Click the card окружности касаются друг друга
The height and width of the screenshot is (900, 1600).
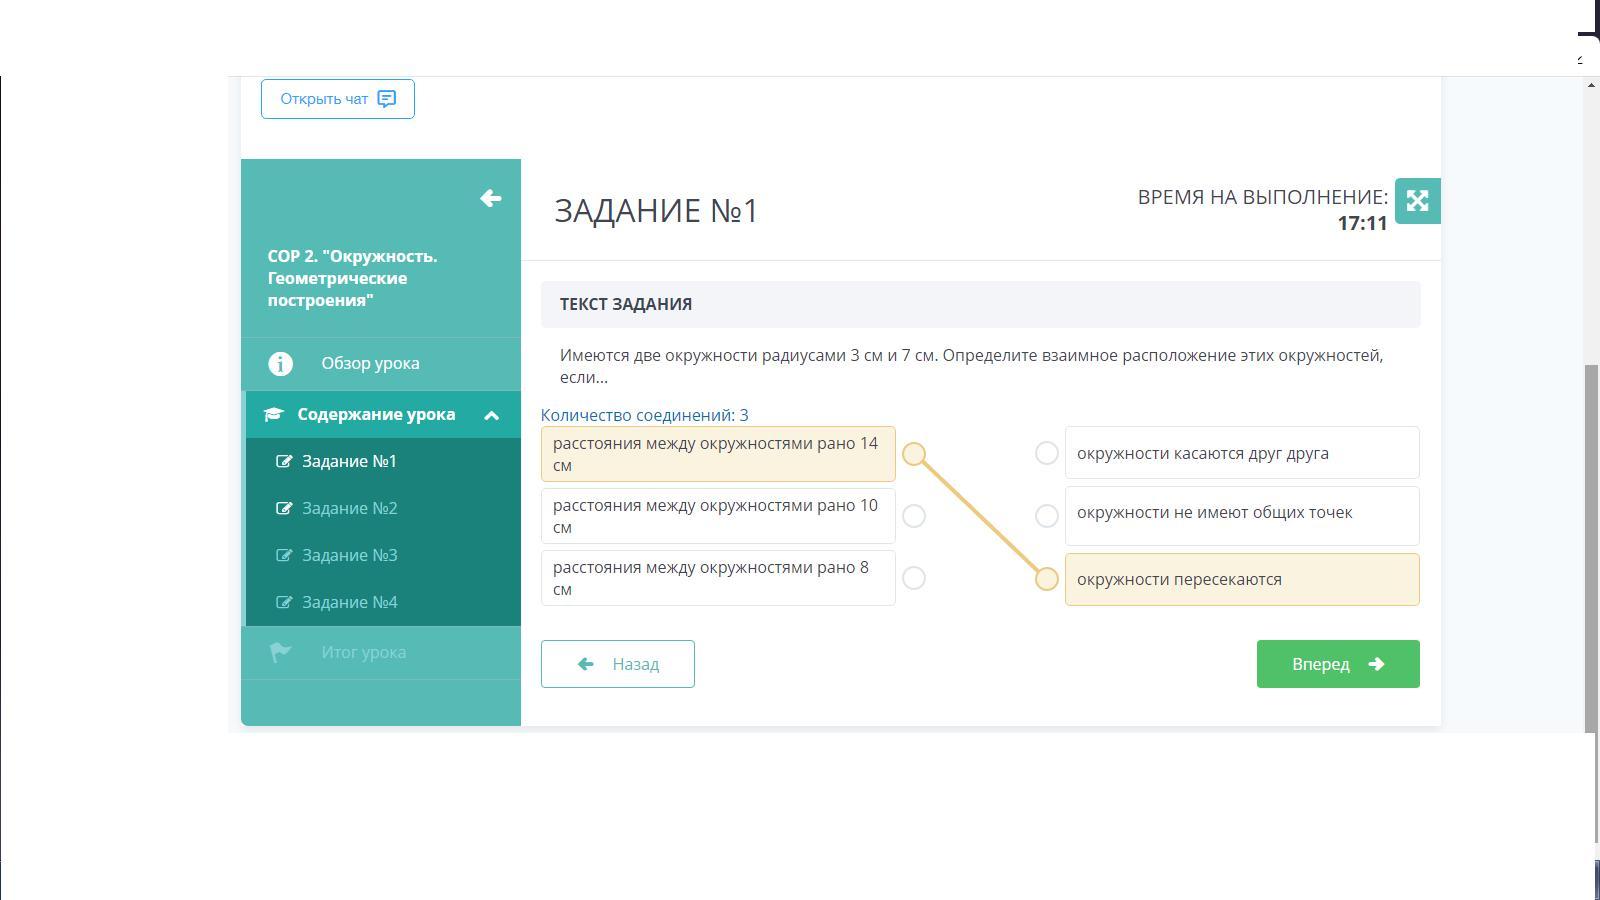[1242, 453]
